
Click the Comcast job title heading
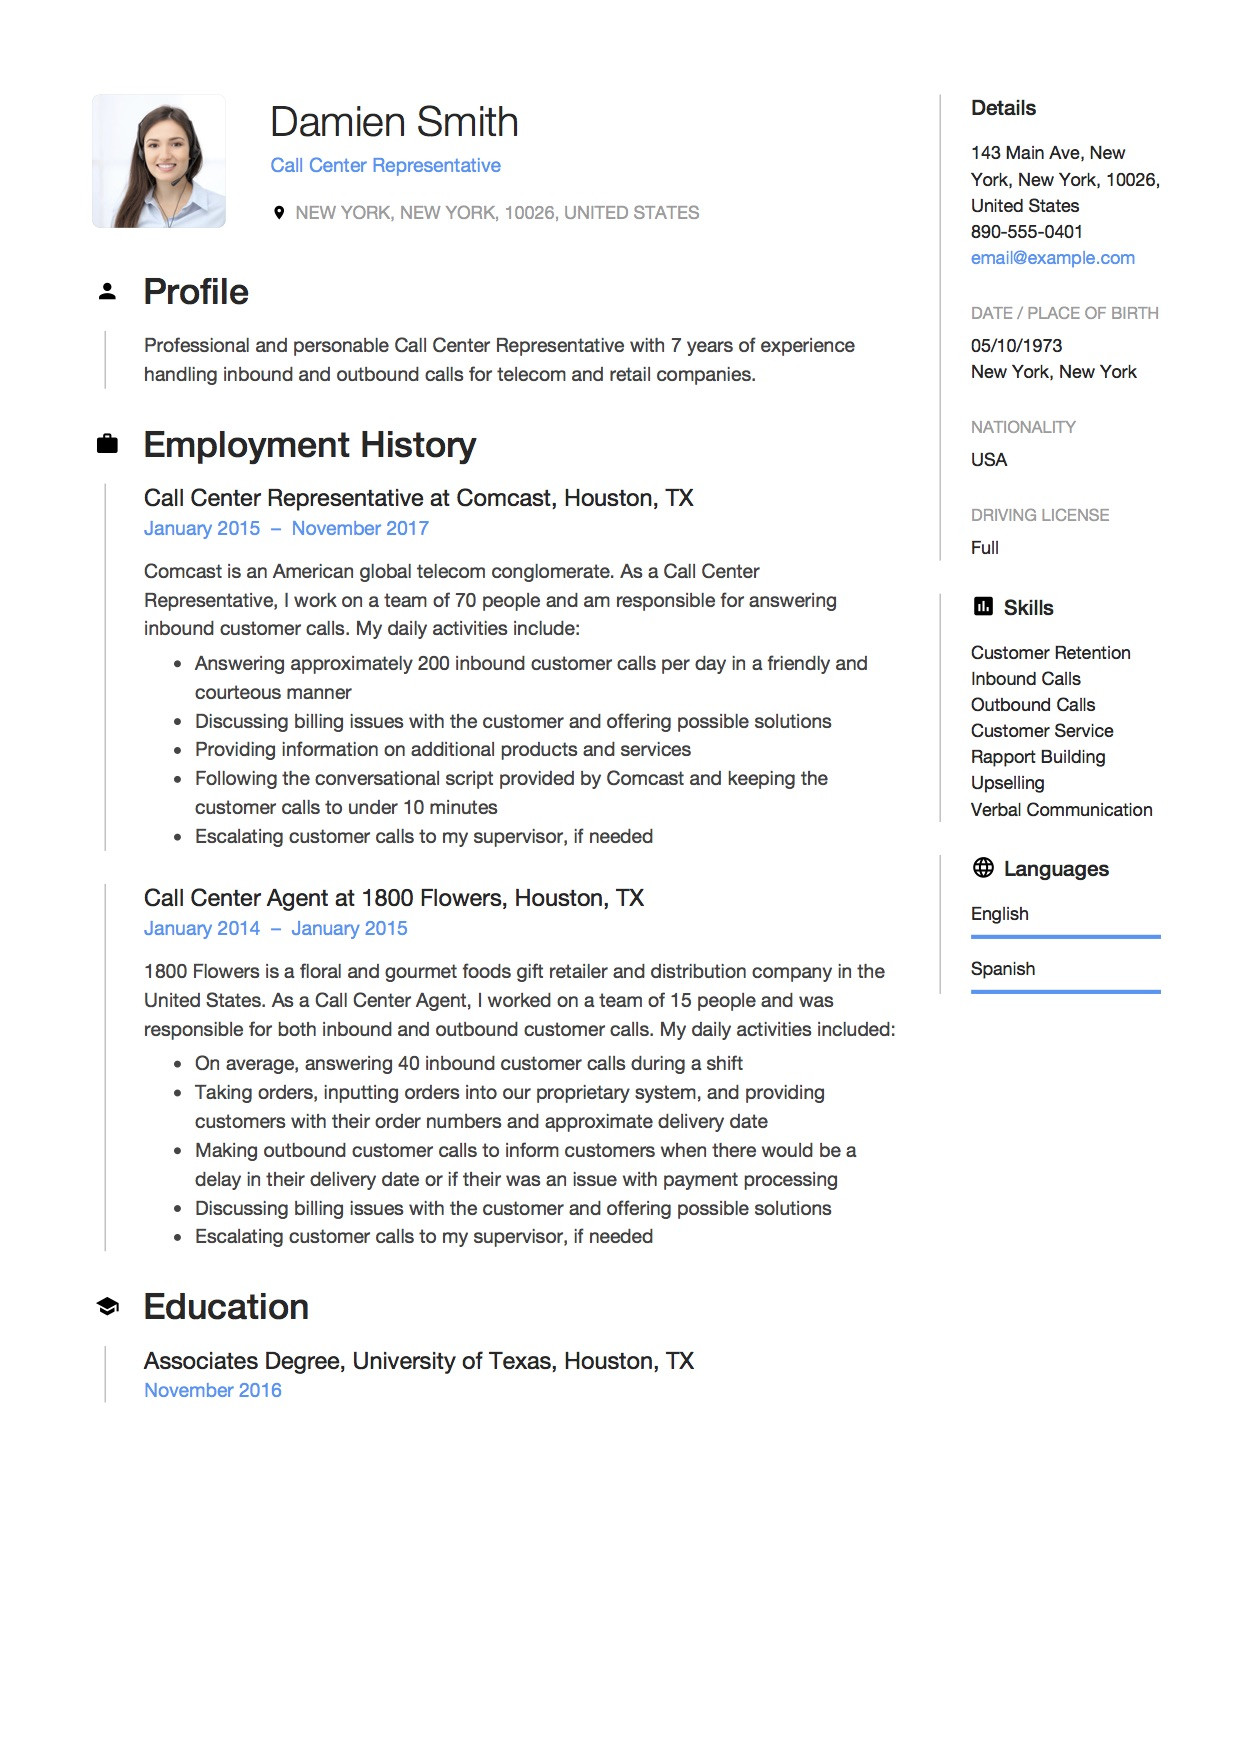pos(418,498)
